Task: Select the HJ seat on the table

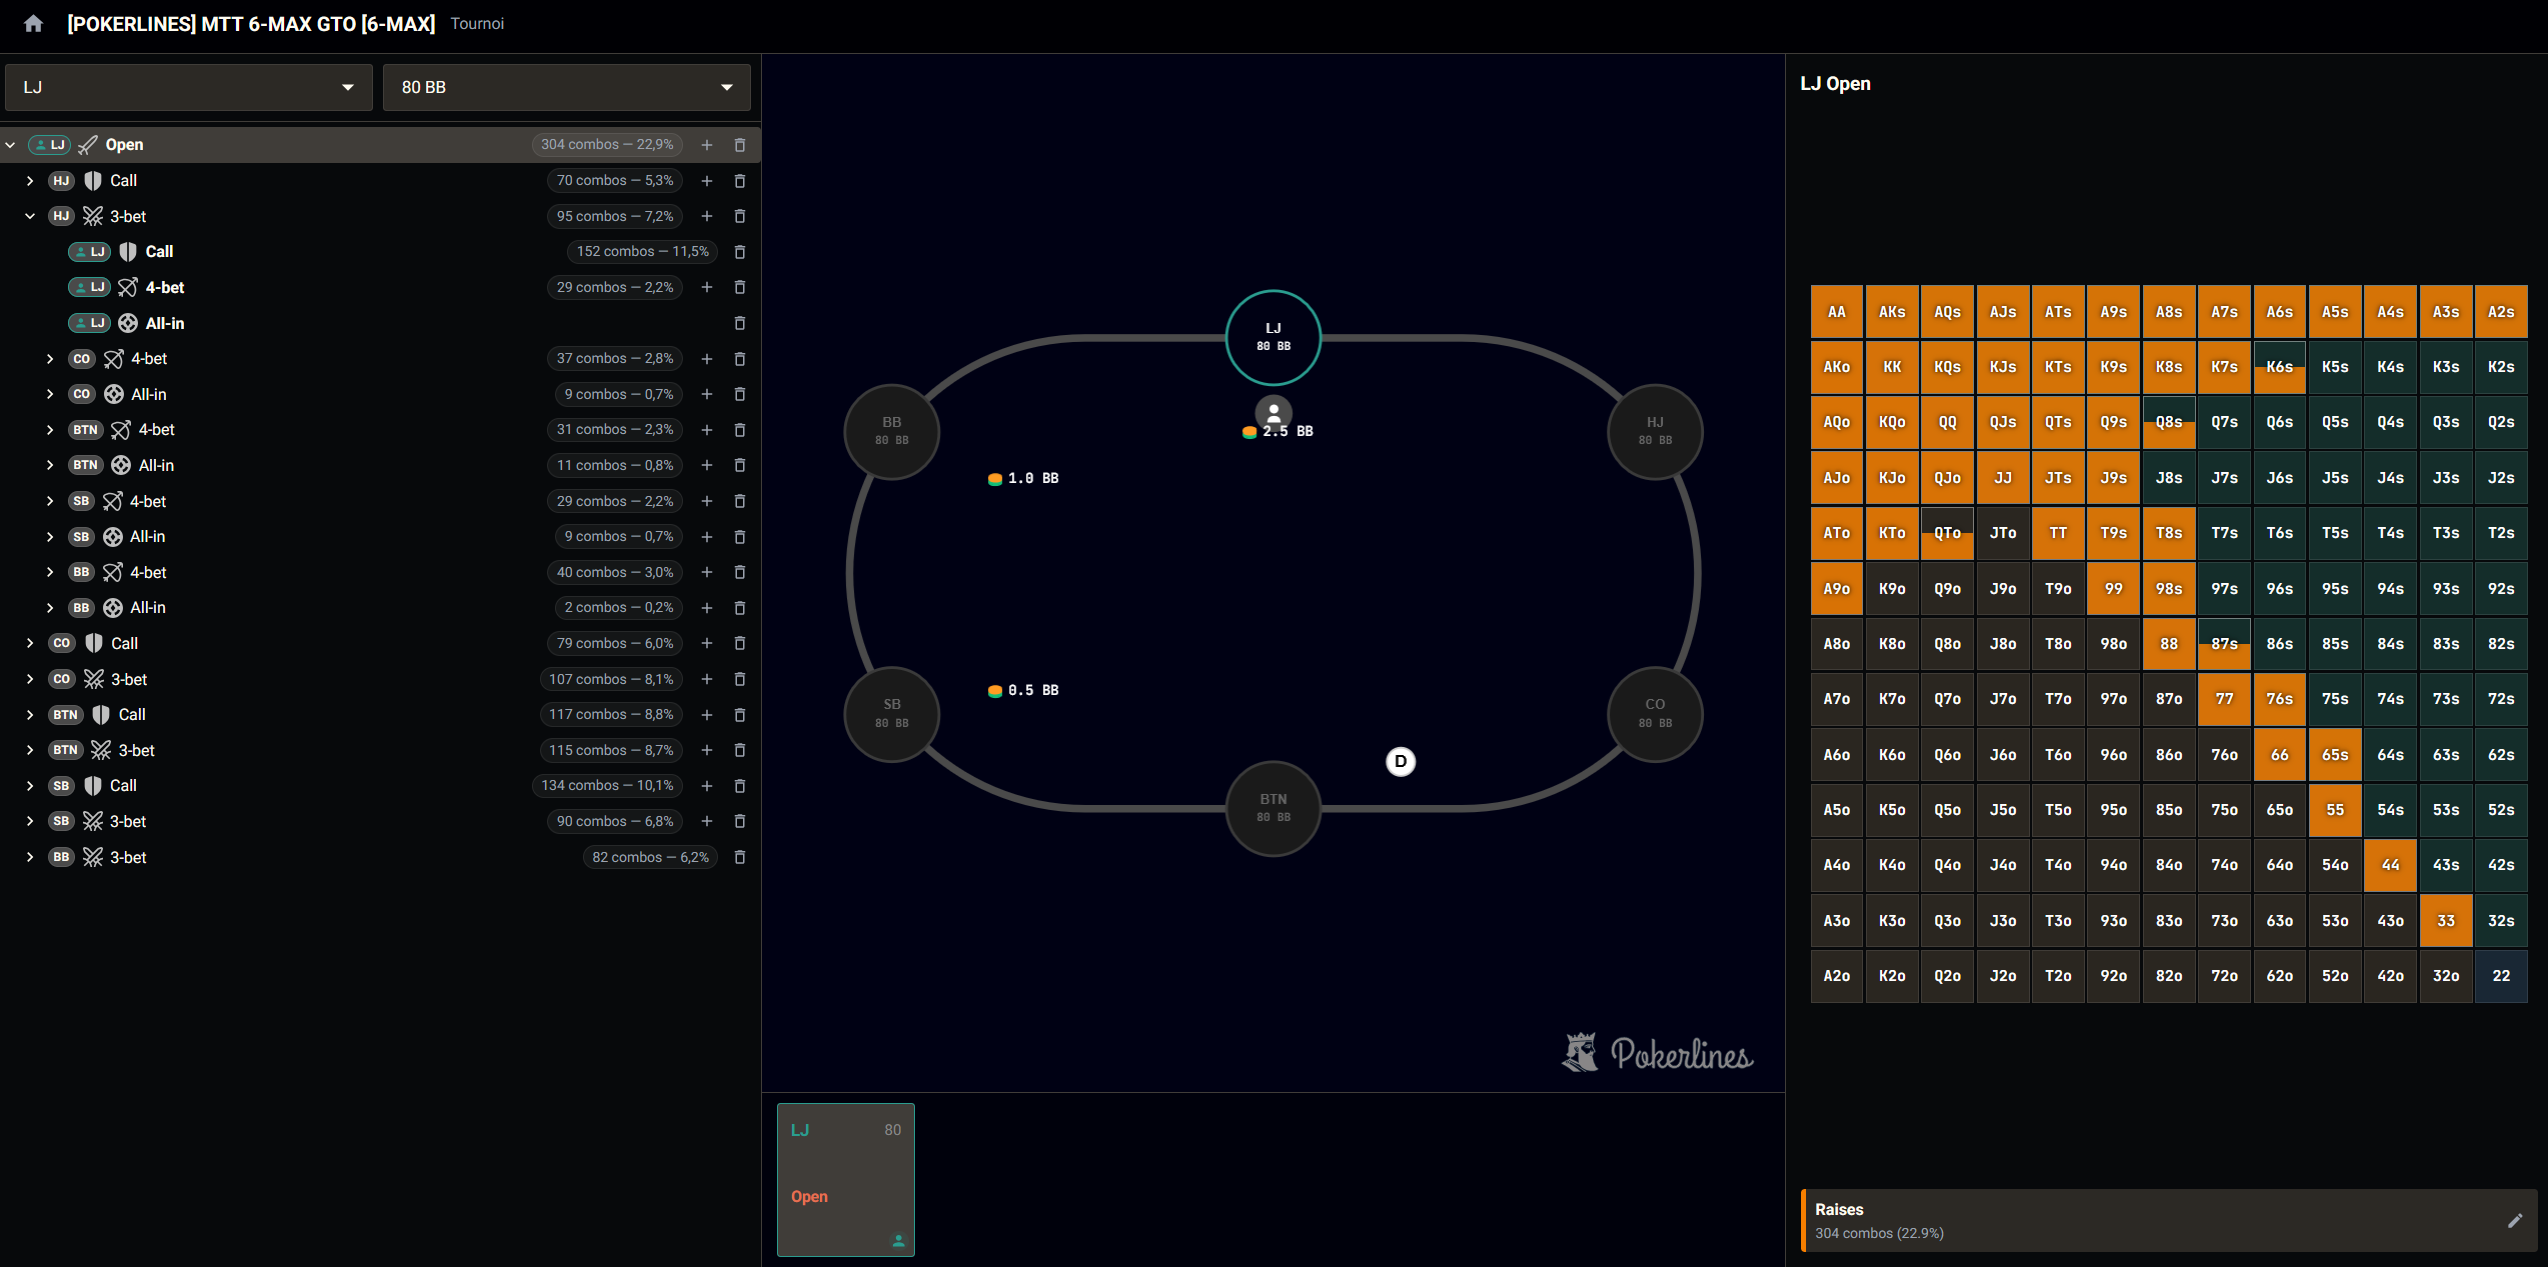Action: [x=1655, y=431]
